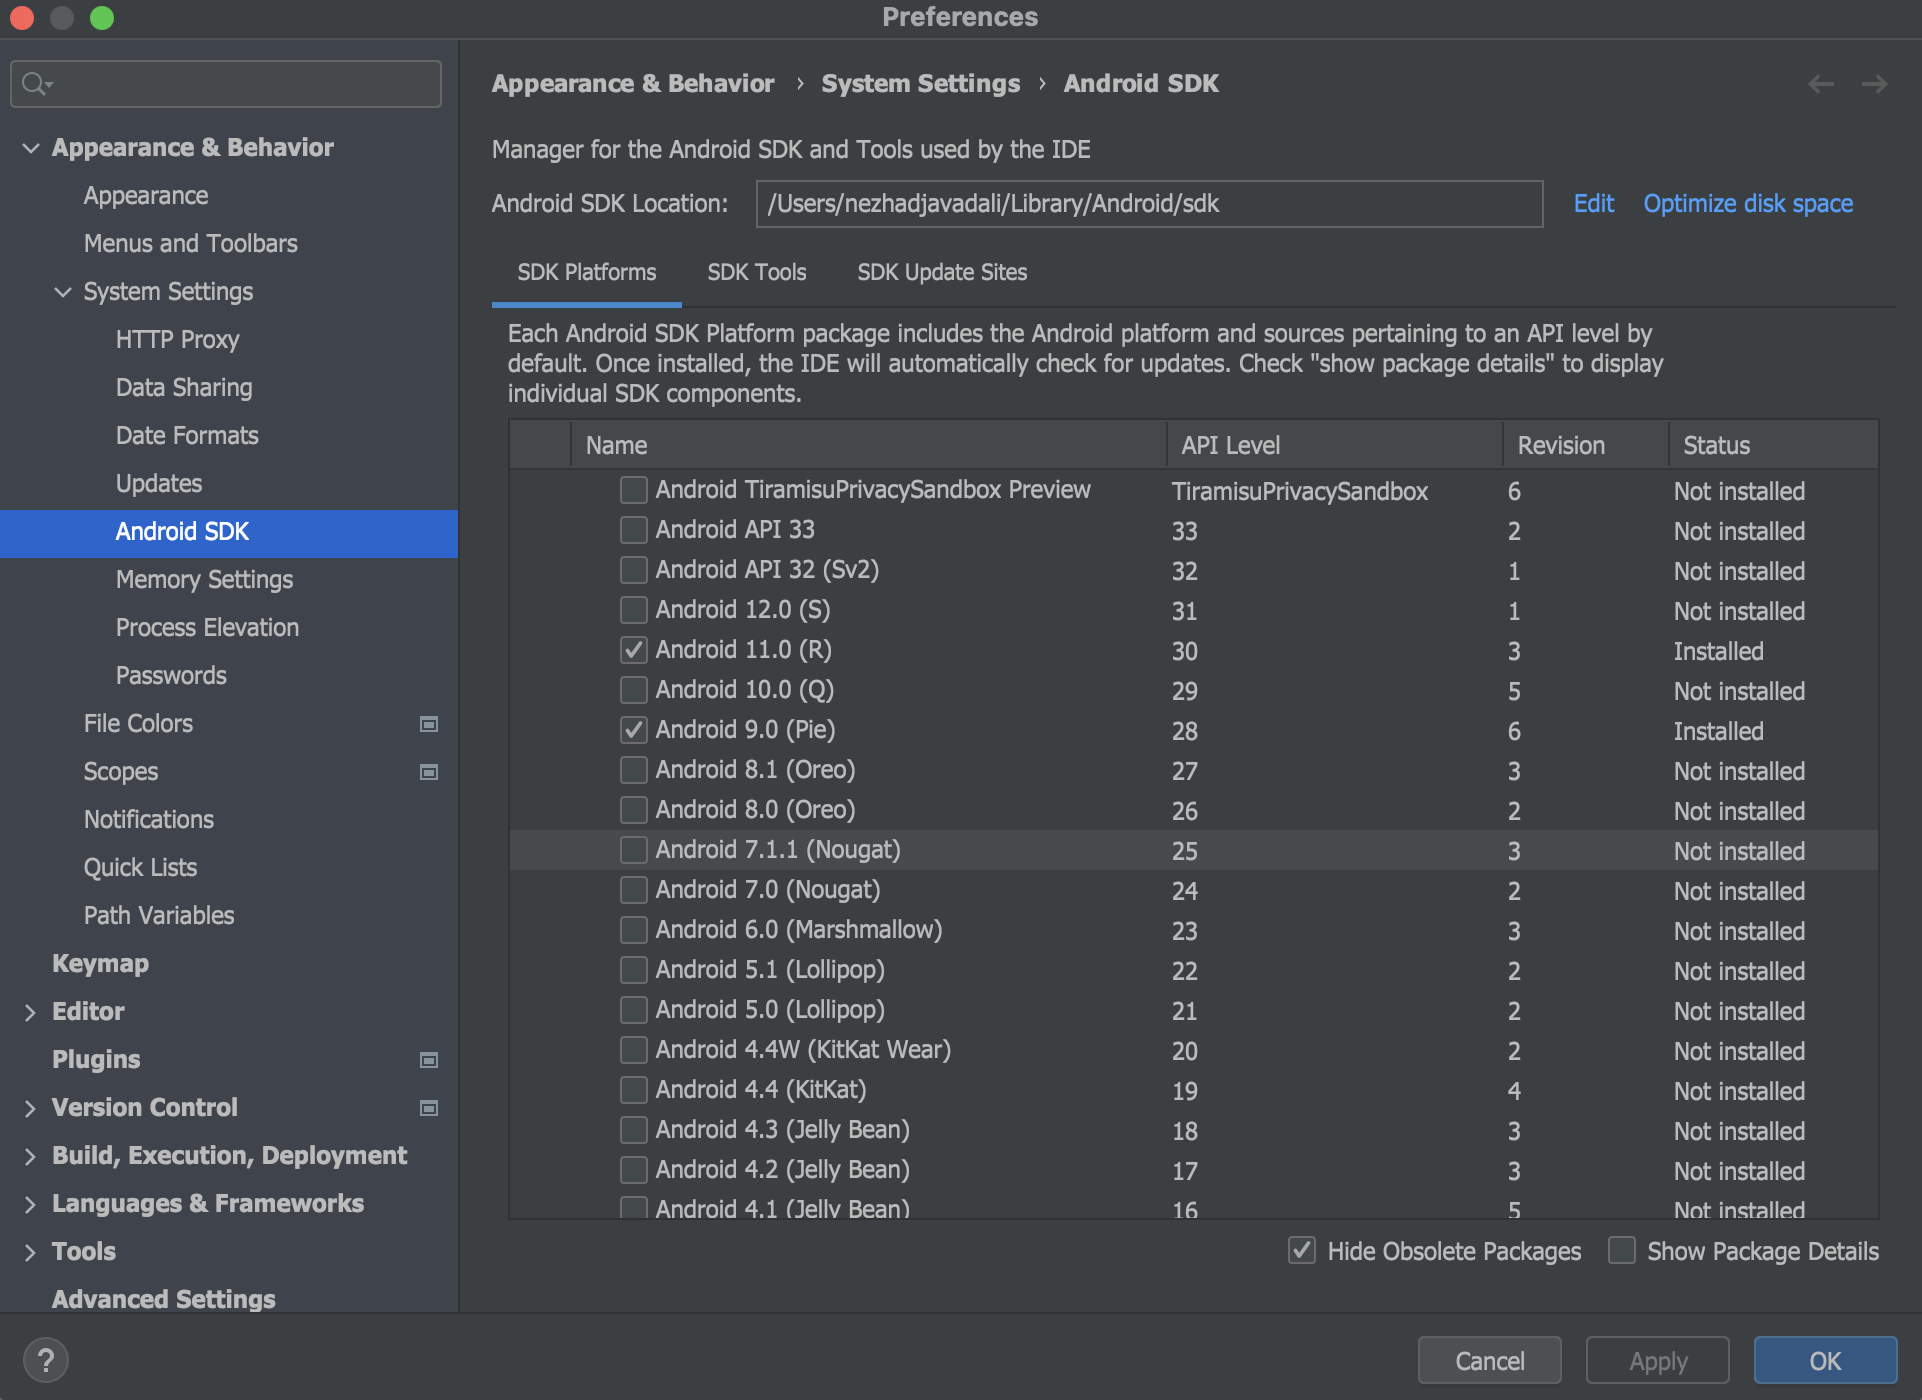Open Date Formats settings
Viewport: 1922px width, 1400px height.
coord(187,436)
